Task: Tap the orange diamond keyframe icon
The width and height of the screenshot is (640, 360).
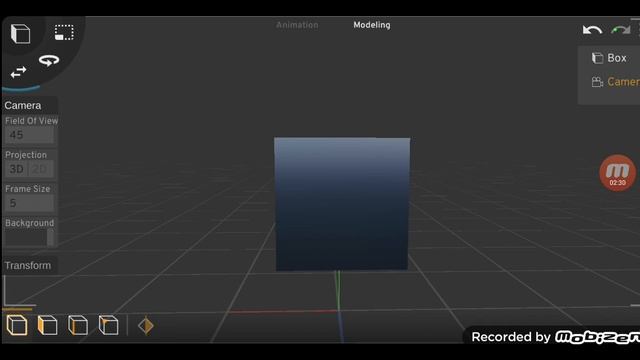Action: pos(146,326)
